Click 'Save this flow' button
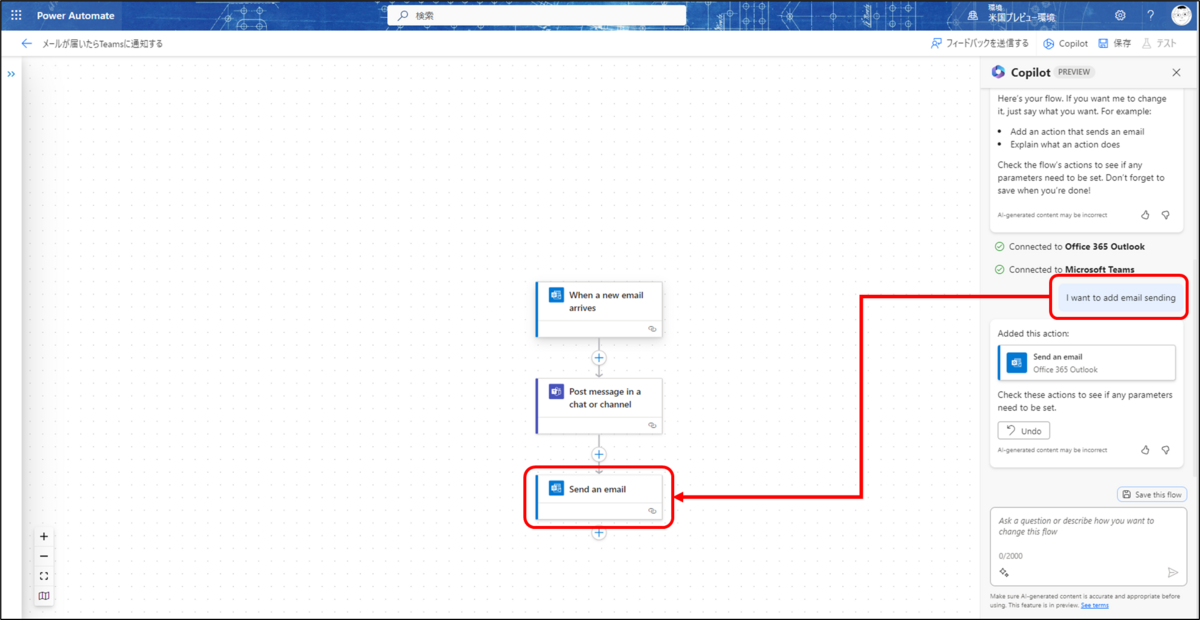Image resolution: width=1200 pixels, height=620 pixels. click(1152, 494)
